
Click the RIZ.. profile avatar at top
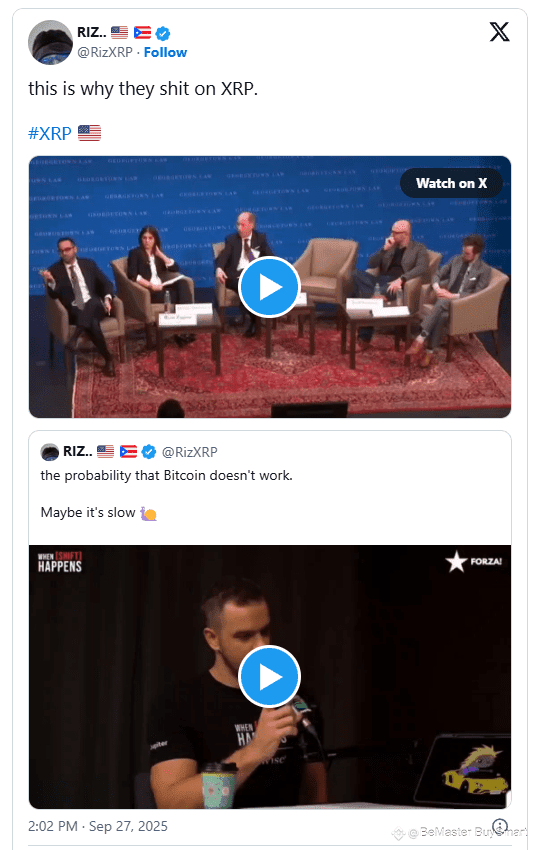pos(50,42)
